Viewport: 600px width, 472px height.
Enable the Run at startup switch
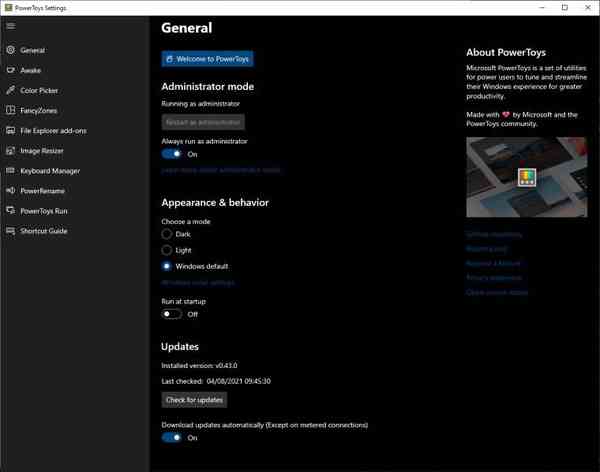pyautogui.click(x=172, y=314)
